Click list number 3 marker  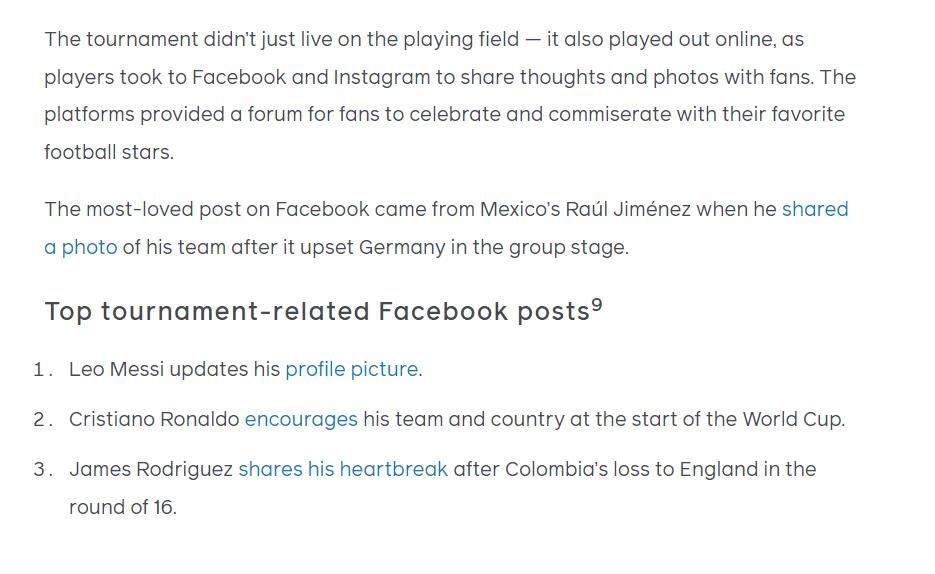click(42, 470)
